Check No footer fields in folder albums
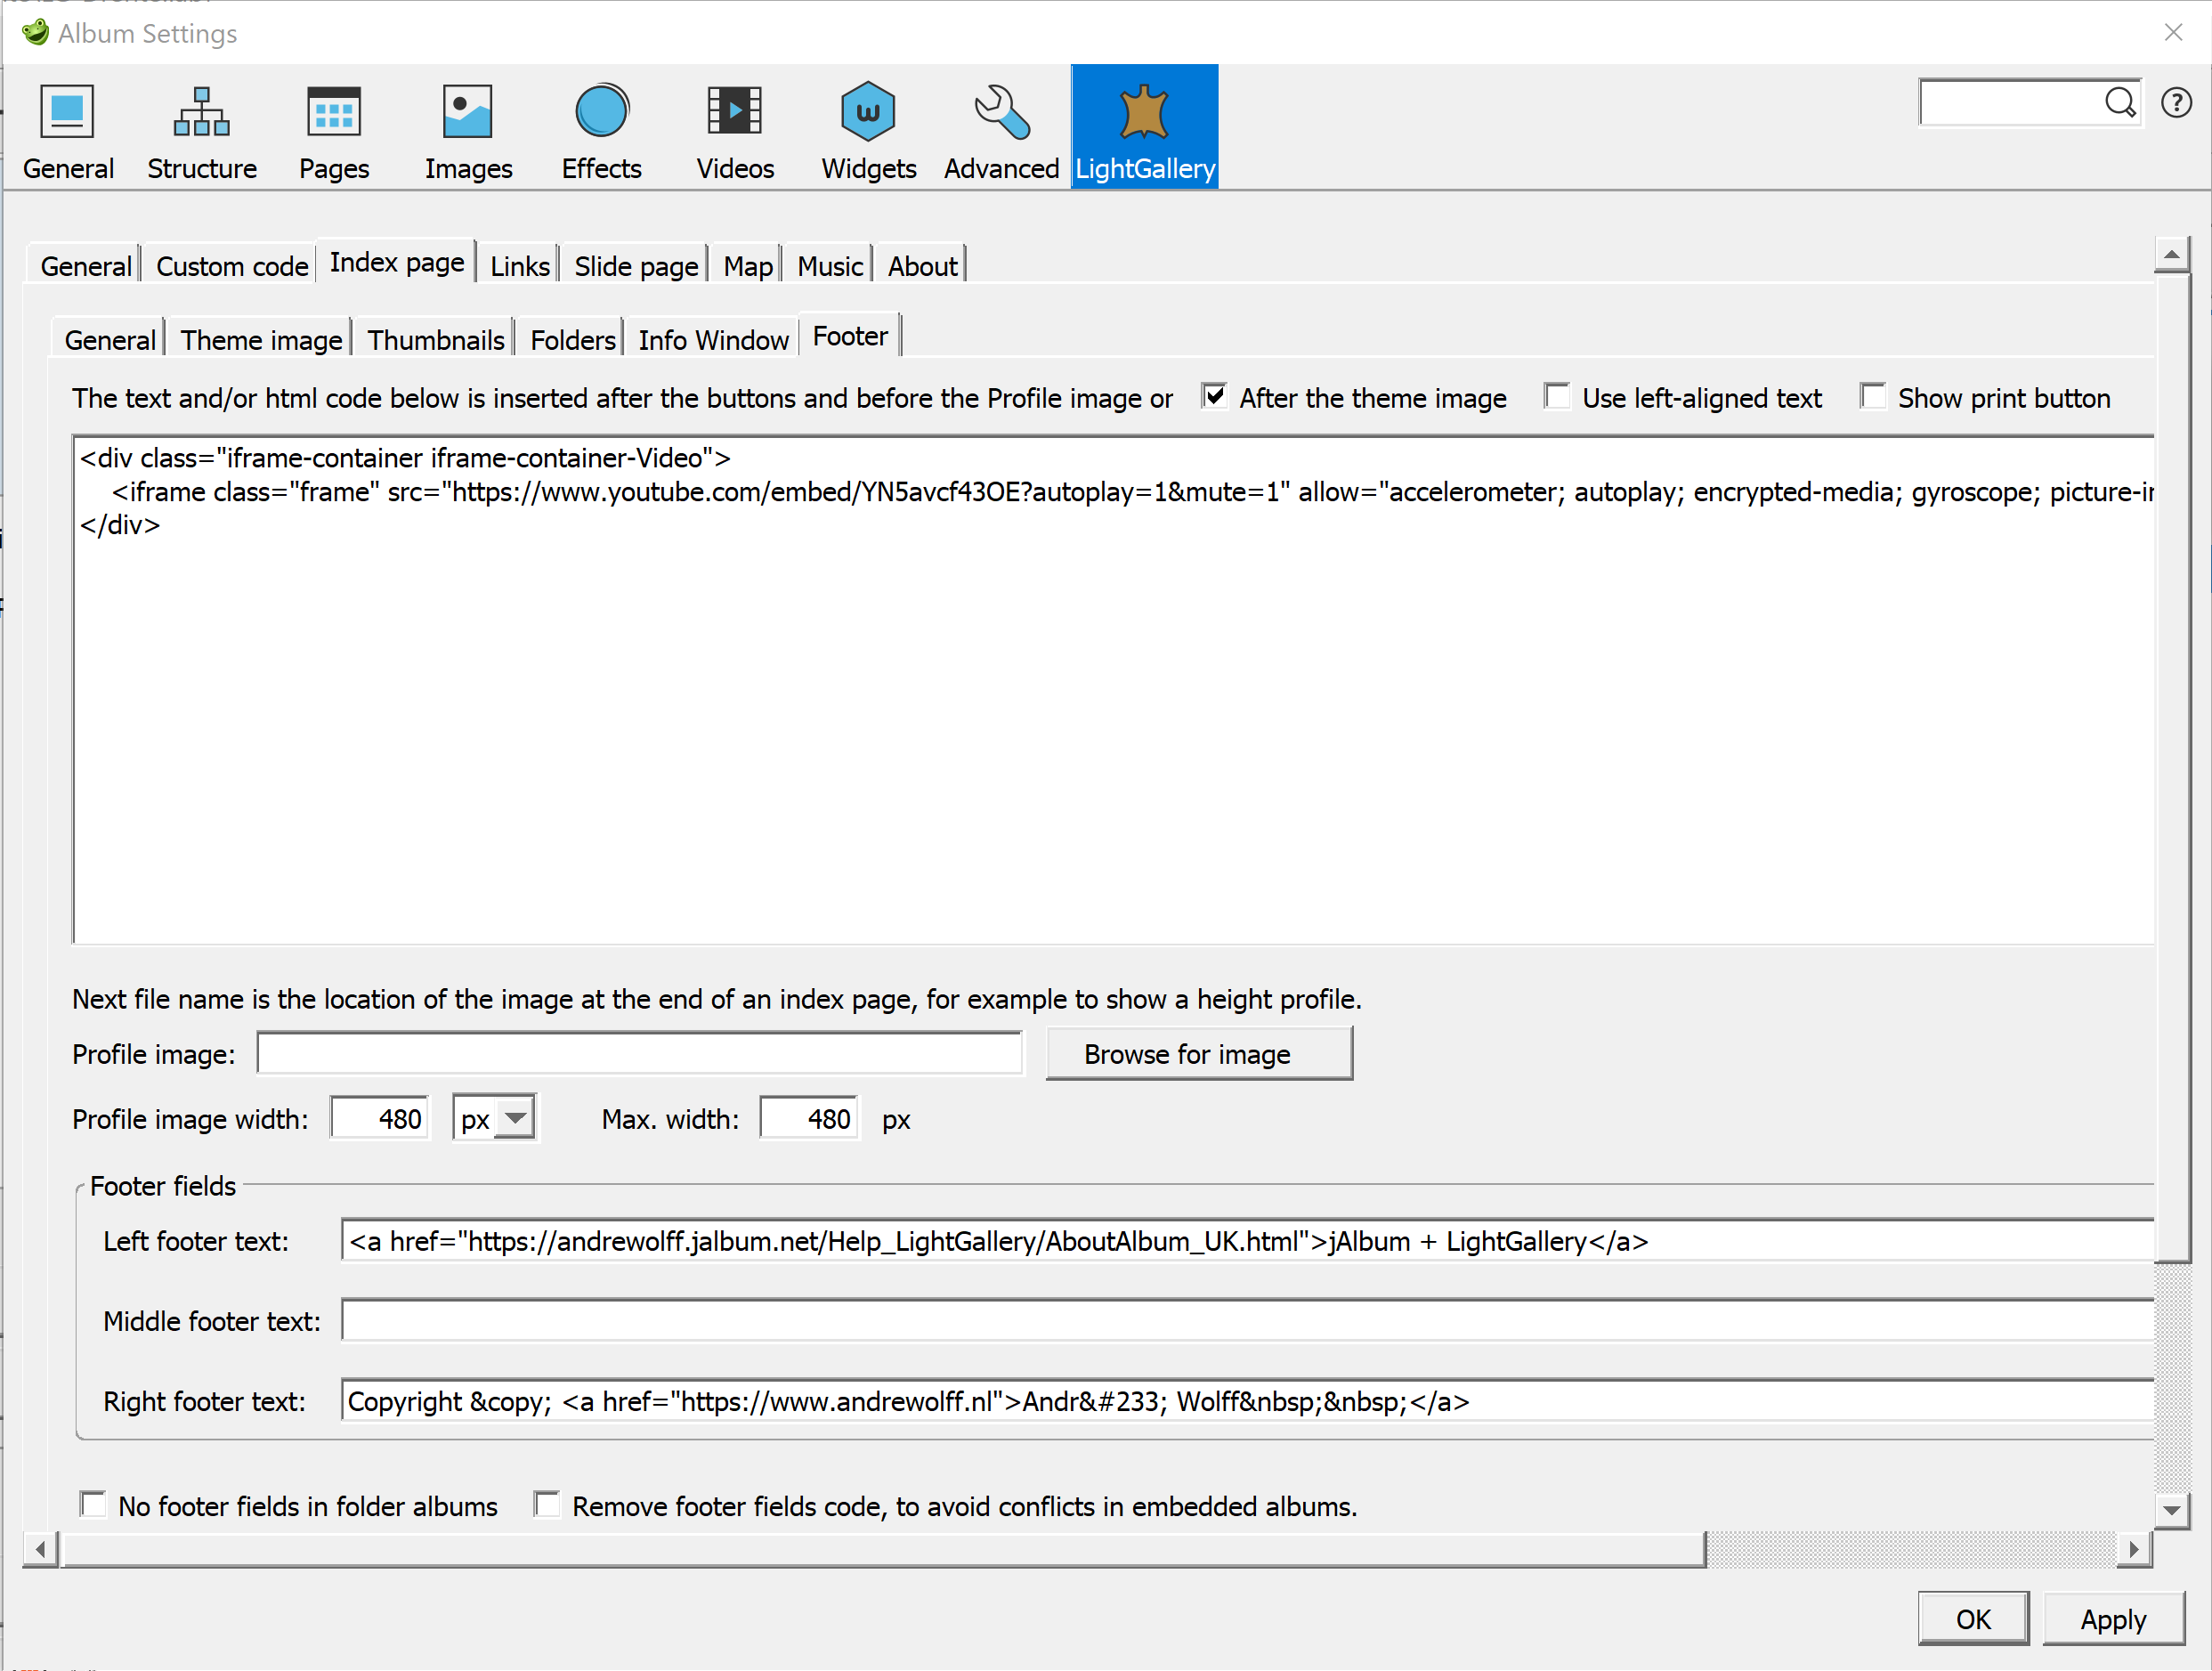The width and height of the screenshot is (2212, 1671). click(93, 1504)
